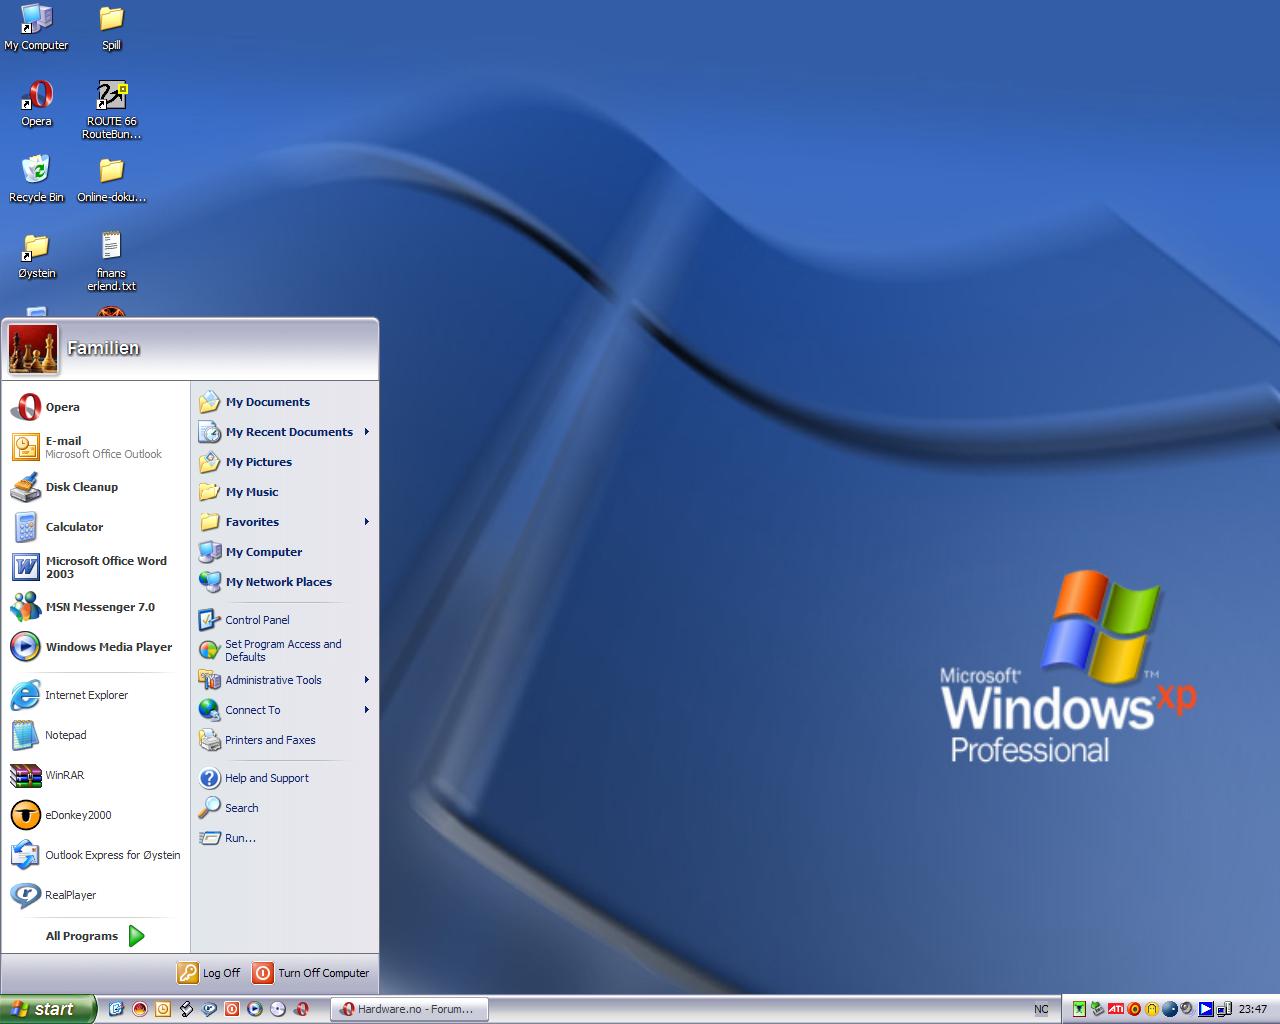
Task: Open Control Panel from the Start menu
Action: tap(256, 620)
